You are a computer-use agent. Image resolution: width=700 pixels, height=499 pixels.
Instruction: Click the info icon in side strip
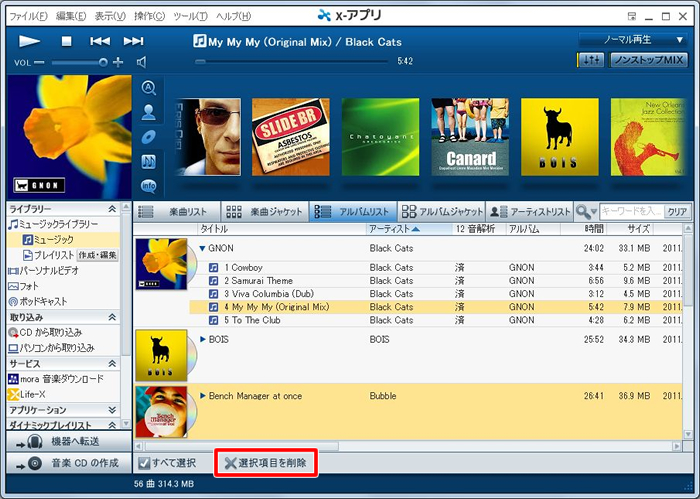point(149,185)
